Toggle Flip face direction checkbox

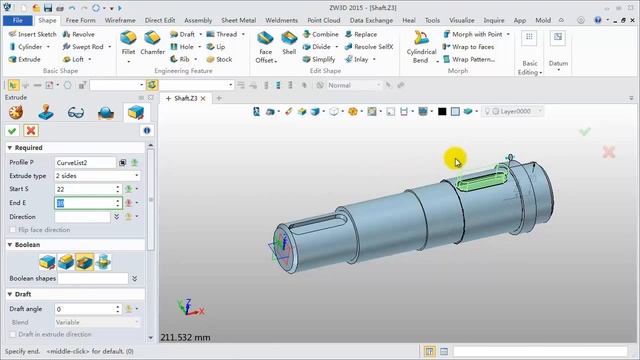click(x=13, y=230)
